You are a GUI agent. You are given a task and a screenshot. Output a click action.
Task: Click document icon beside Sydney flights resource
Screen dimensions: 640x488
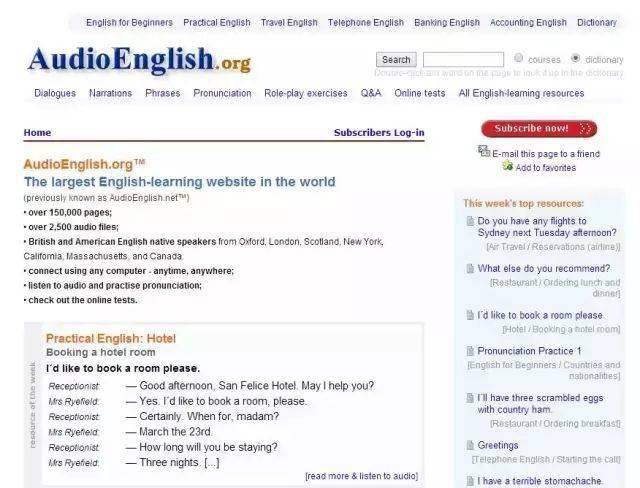(x=470, y=221)
